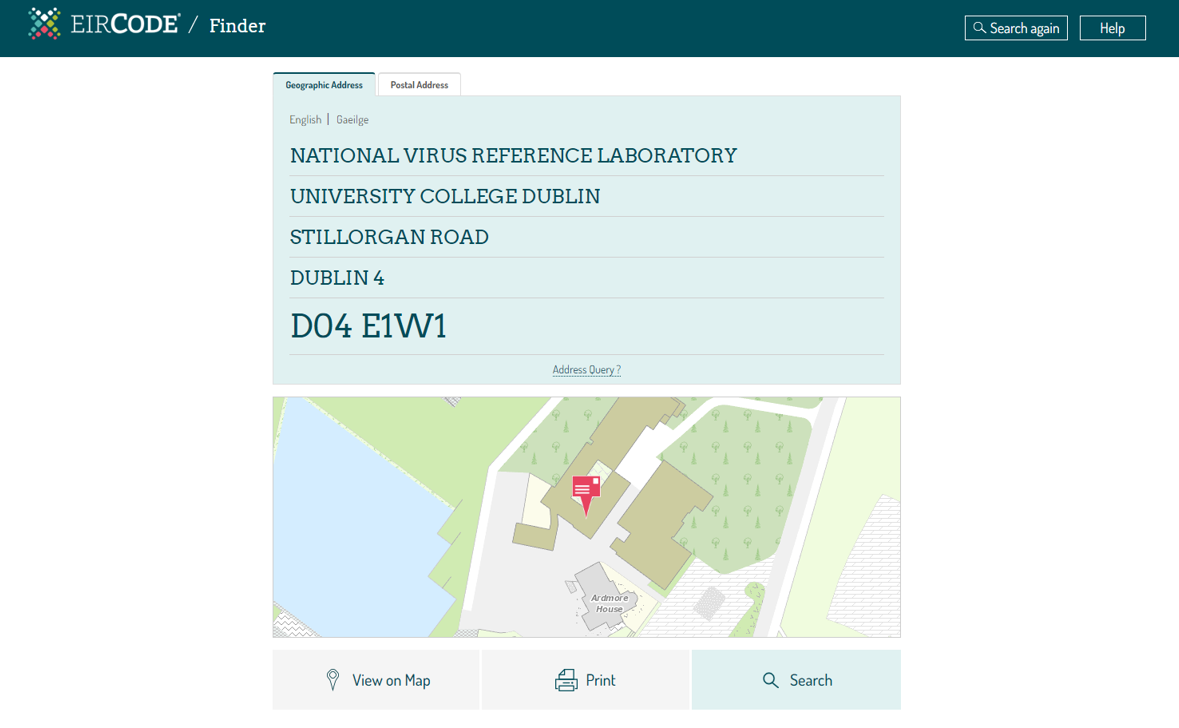Click the colorful Eircode logo icon
1179x728 pixels.
pos(44,24)
